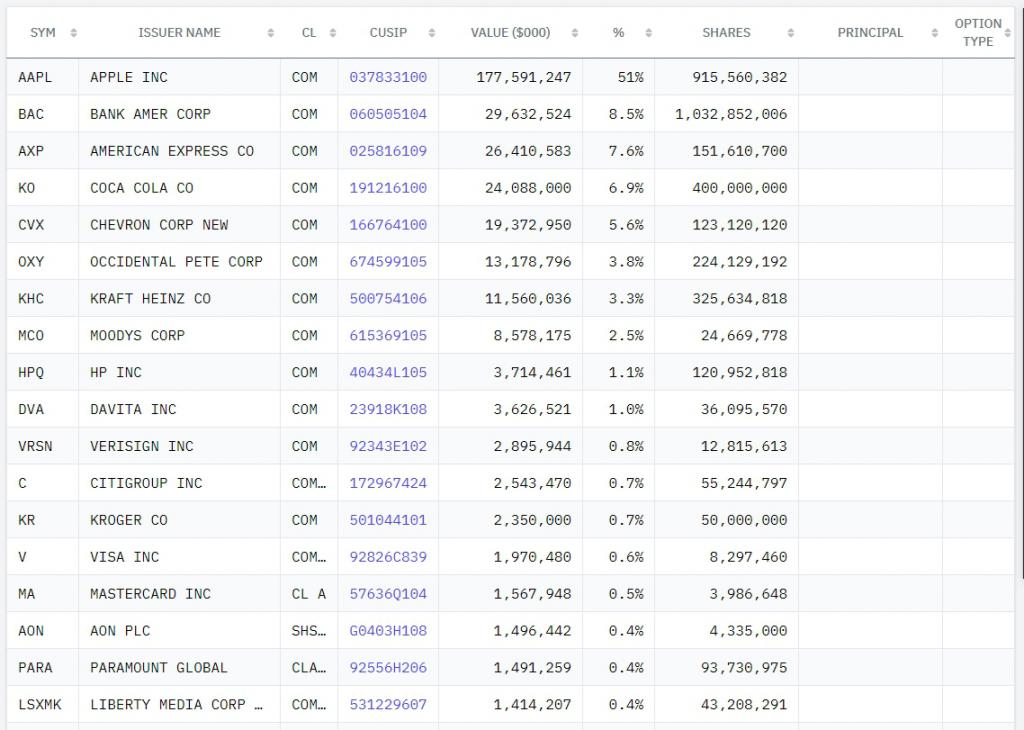Click issuer name DAVITA INC
1024x730 pixels.
pyautogui.click(x=133, y=409)
